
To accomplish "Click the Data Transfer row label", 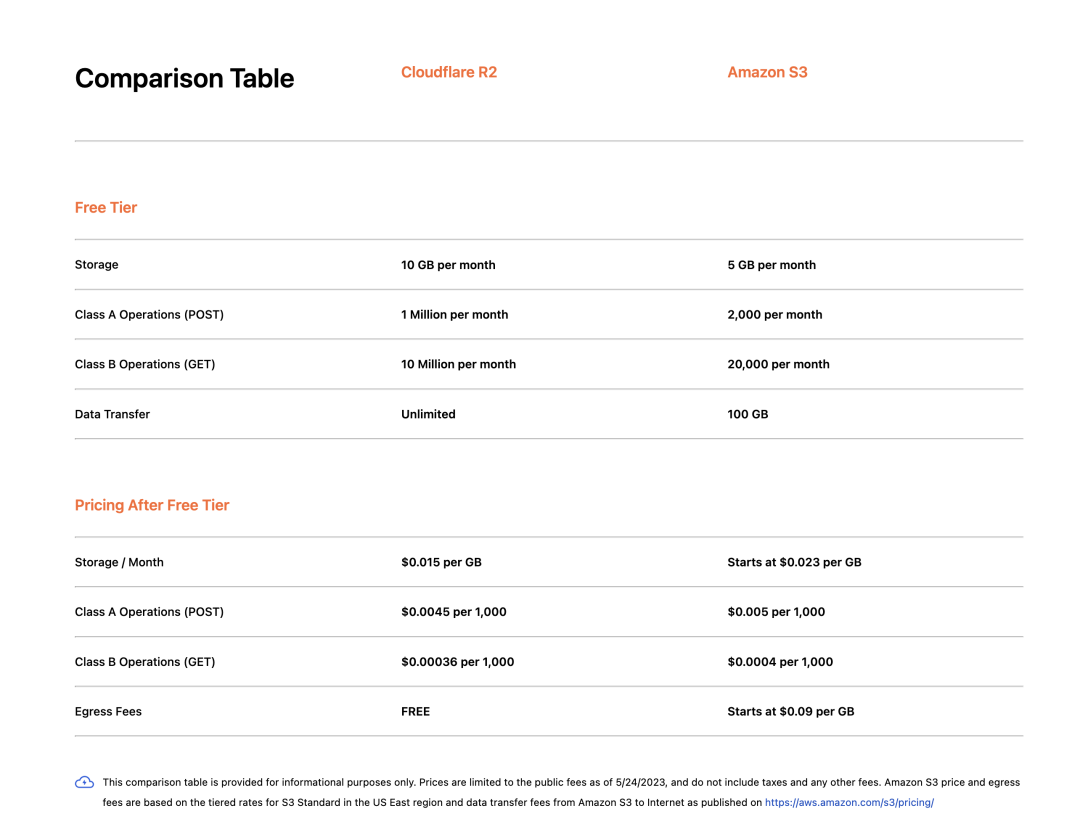I will tap(112, 414).
